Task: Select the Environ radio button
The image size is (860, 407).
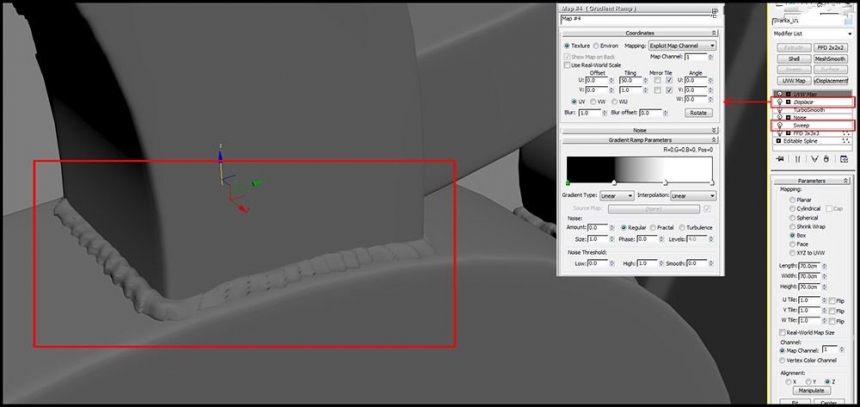Action: (597, 46)
